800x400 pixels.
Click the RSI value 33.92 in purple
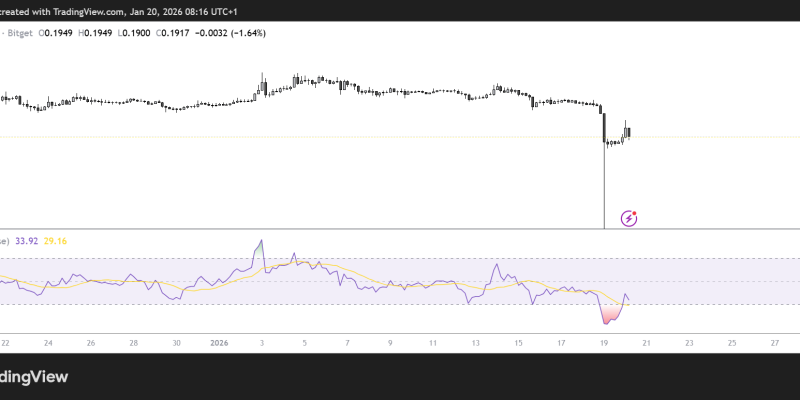point(29,241)
